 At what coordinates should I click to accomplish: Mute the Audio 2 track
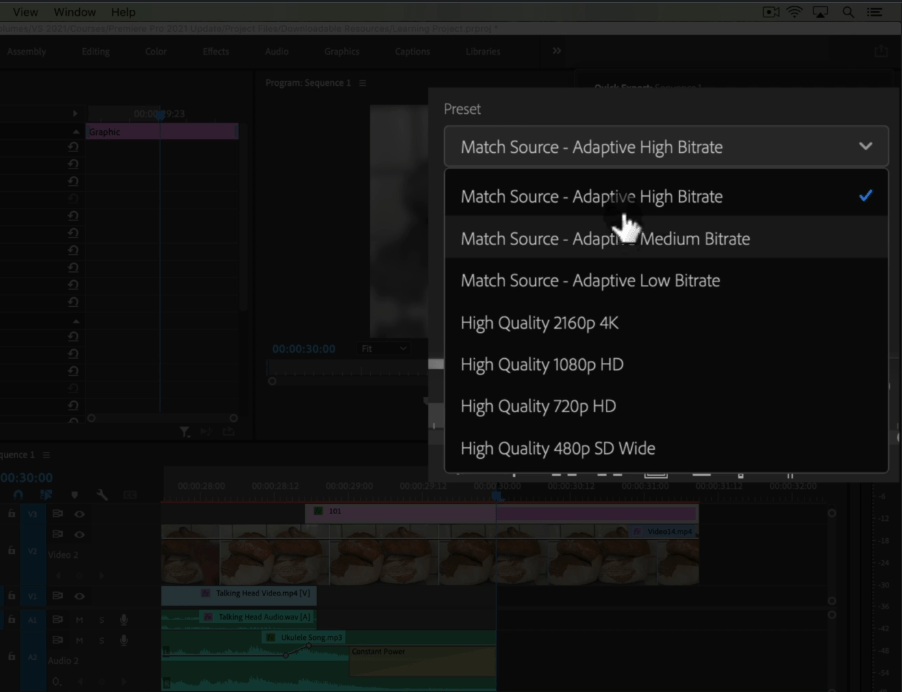pyautogui.click(x=79, y=640)
